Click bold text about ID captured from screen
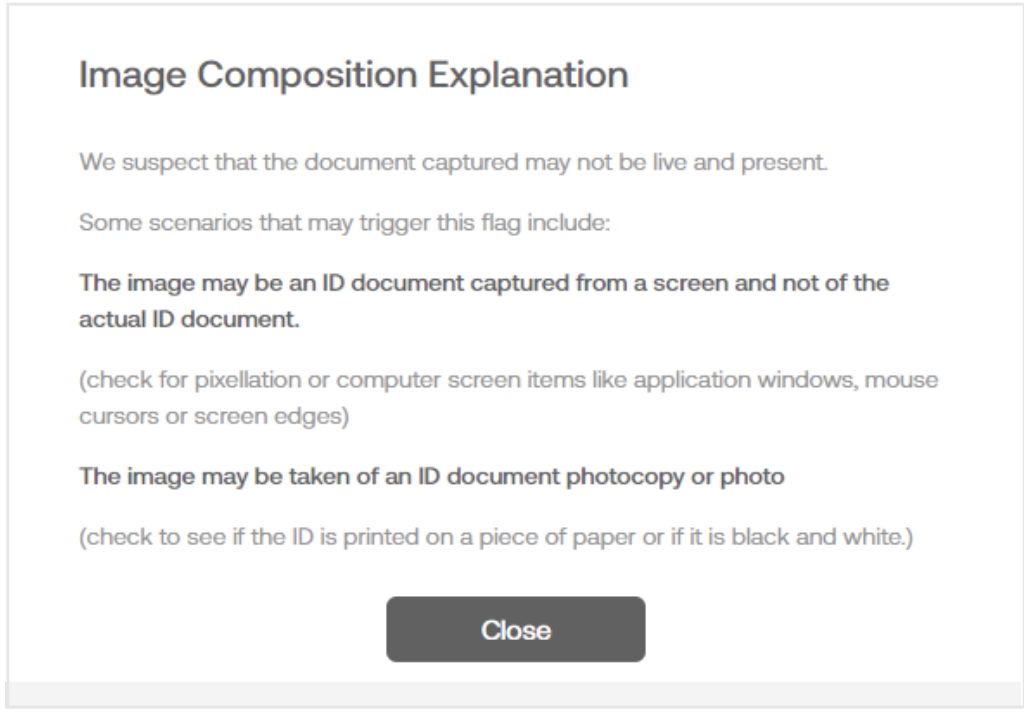 coord(484,283)
